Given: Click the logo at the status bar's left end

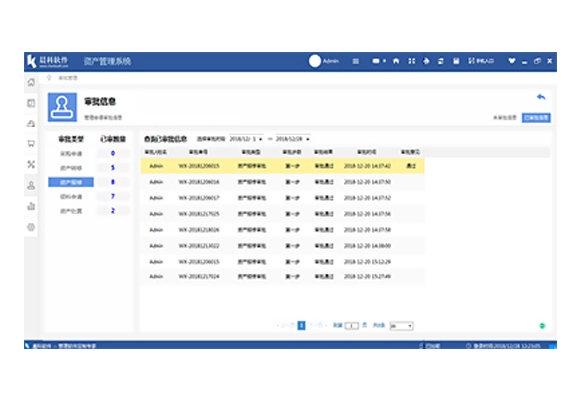Looking at the screenshot, I should point(27,346).
